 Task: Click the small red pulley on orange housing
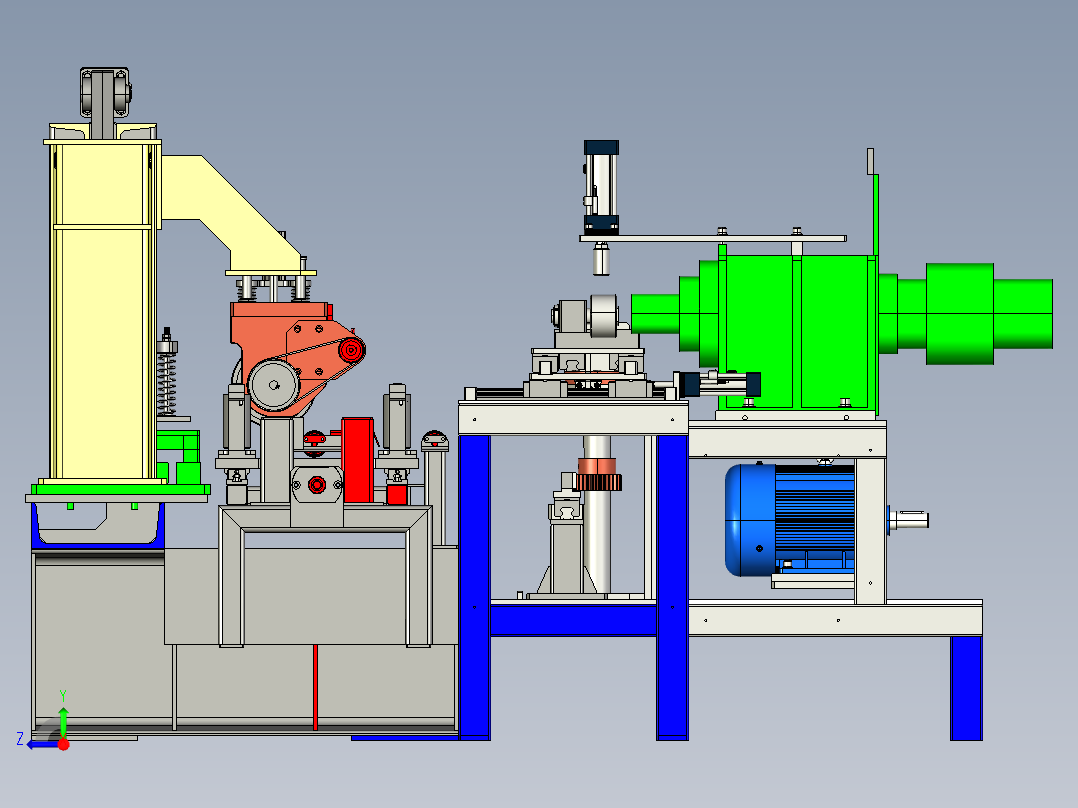pos(351,350)
